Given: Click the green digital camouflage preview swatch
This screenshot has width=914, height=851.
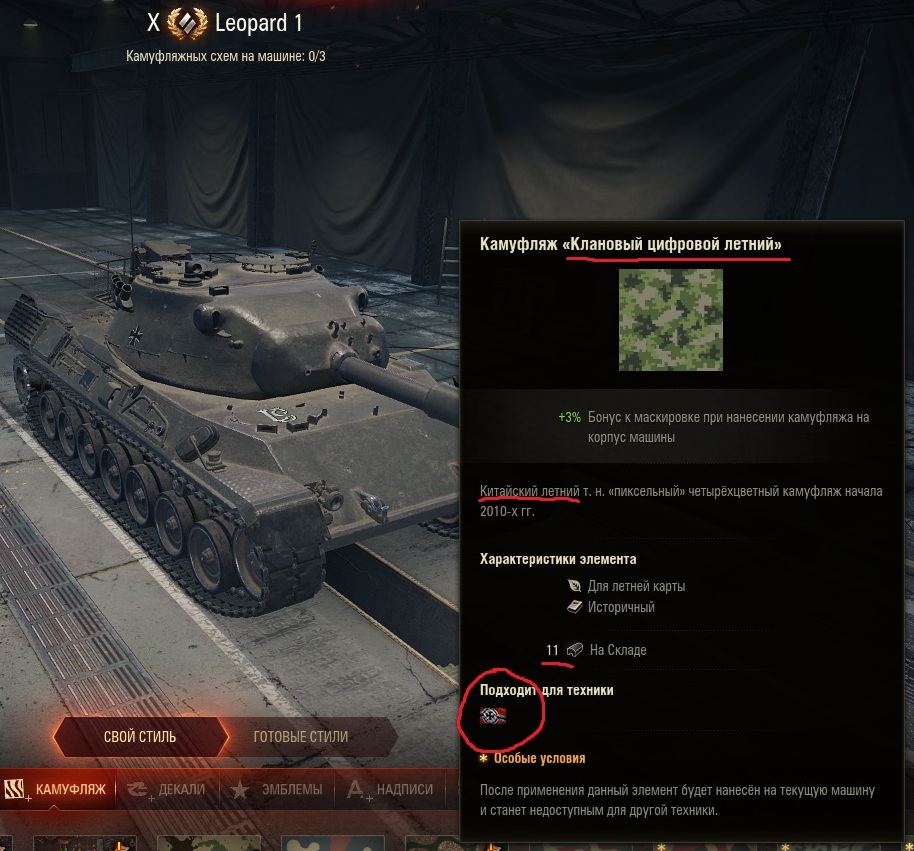Looking at the screenshot, I should (x=671, y=319).
